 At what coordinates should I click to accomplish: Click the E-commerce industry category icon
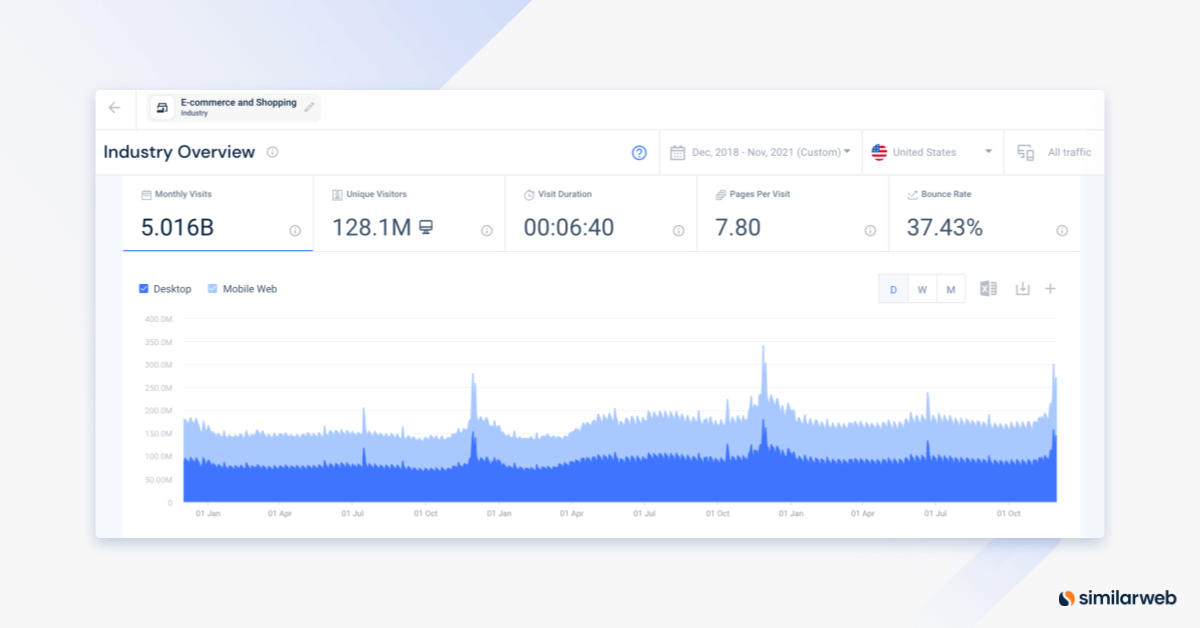point(162,108)
